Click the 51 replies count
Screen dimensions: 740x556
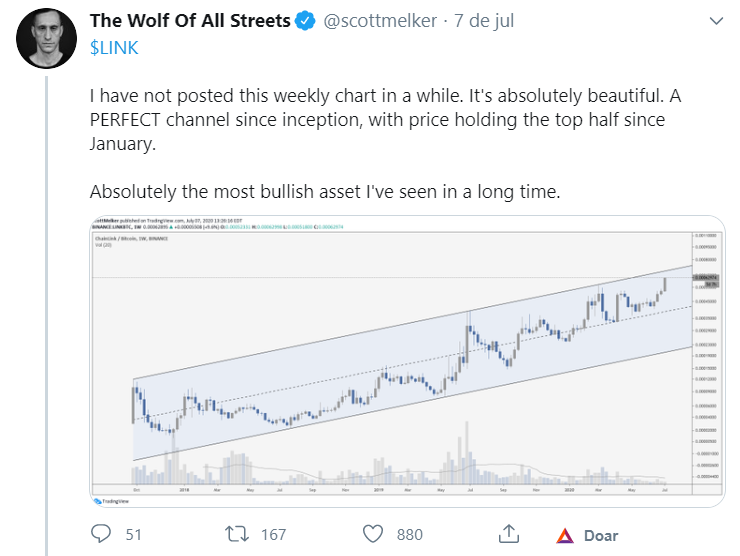(133, 535)
